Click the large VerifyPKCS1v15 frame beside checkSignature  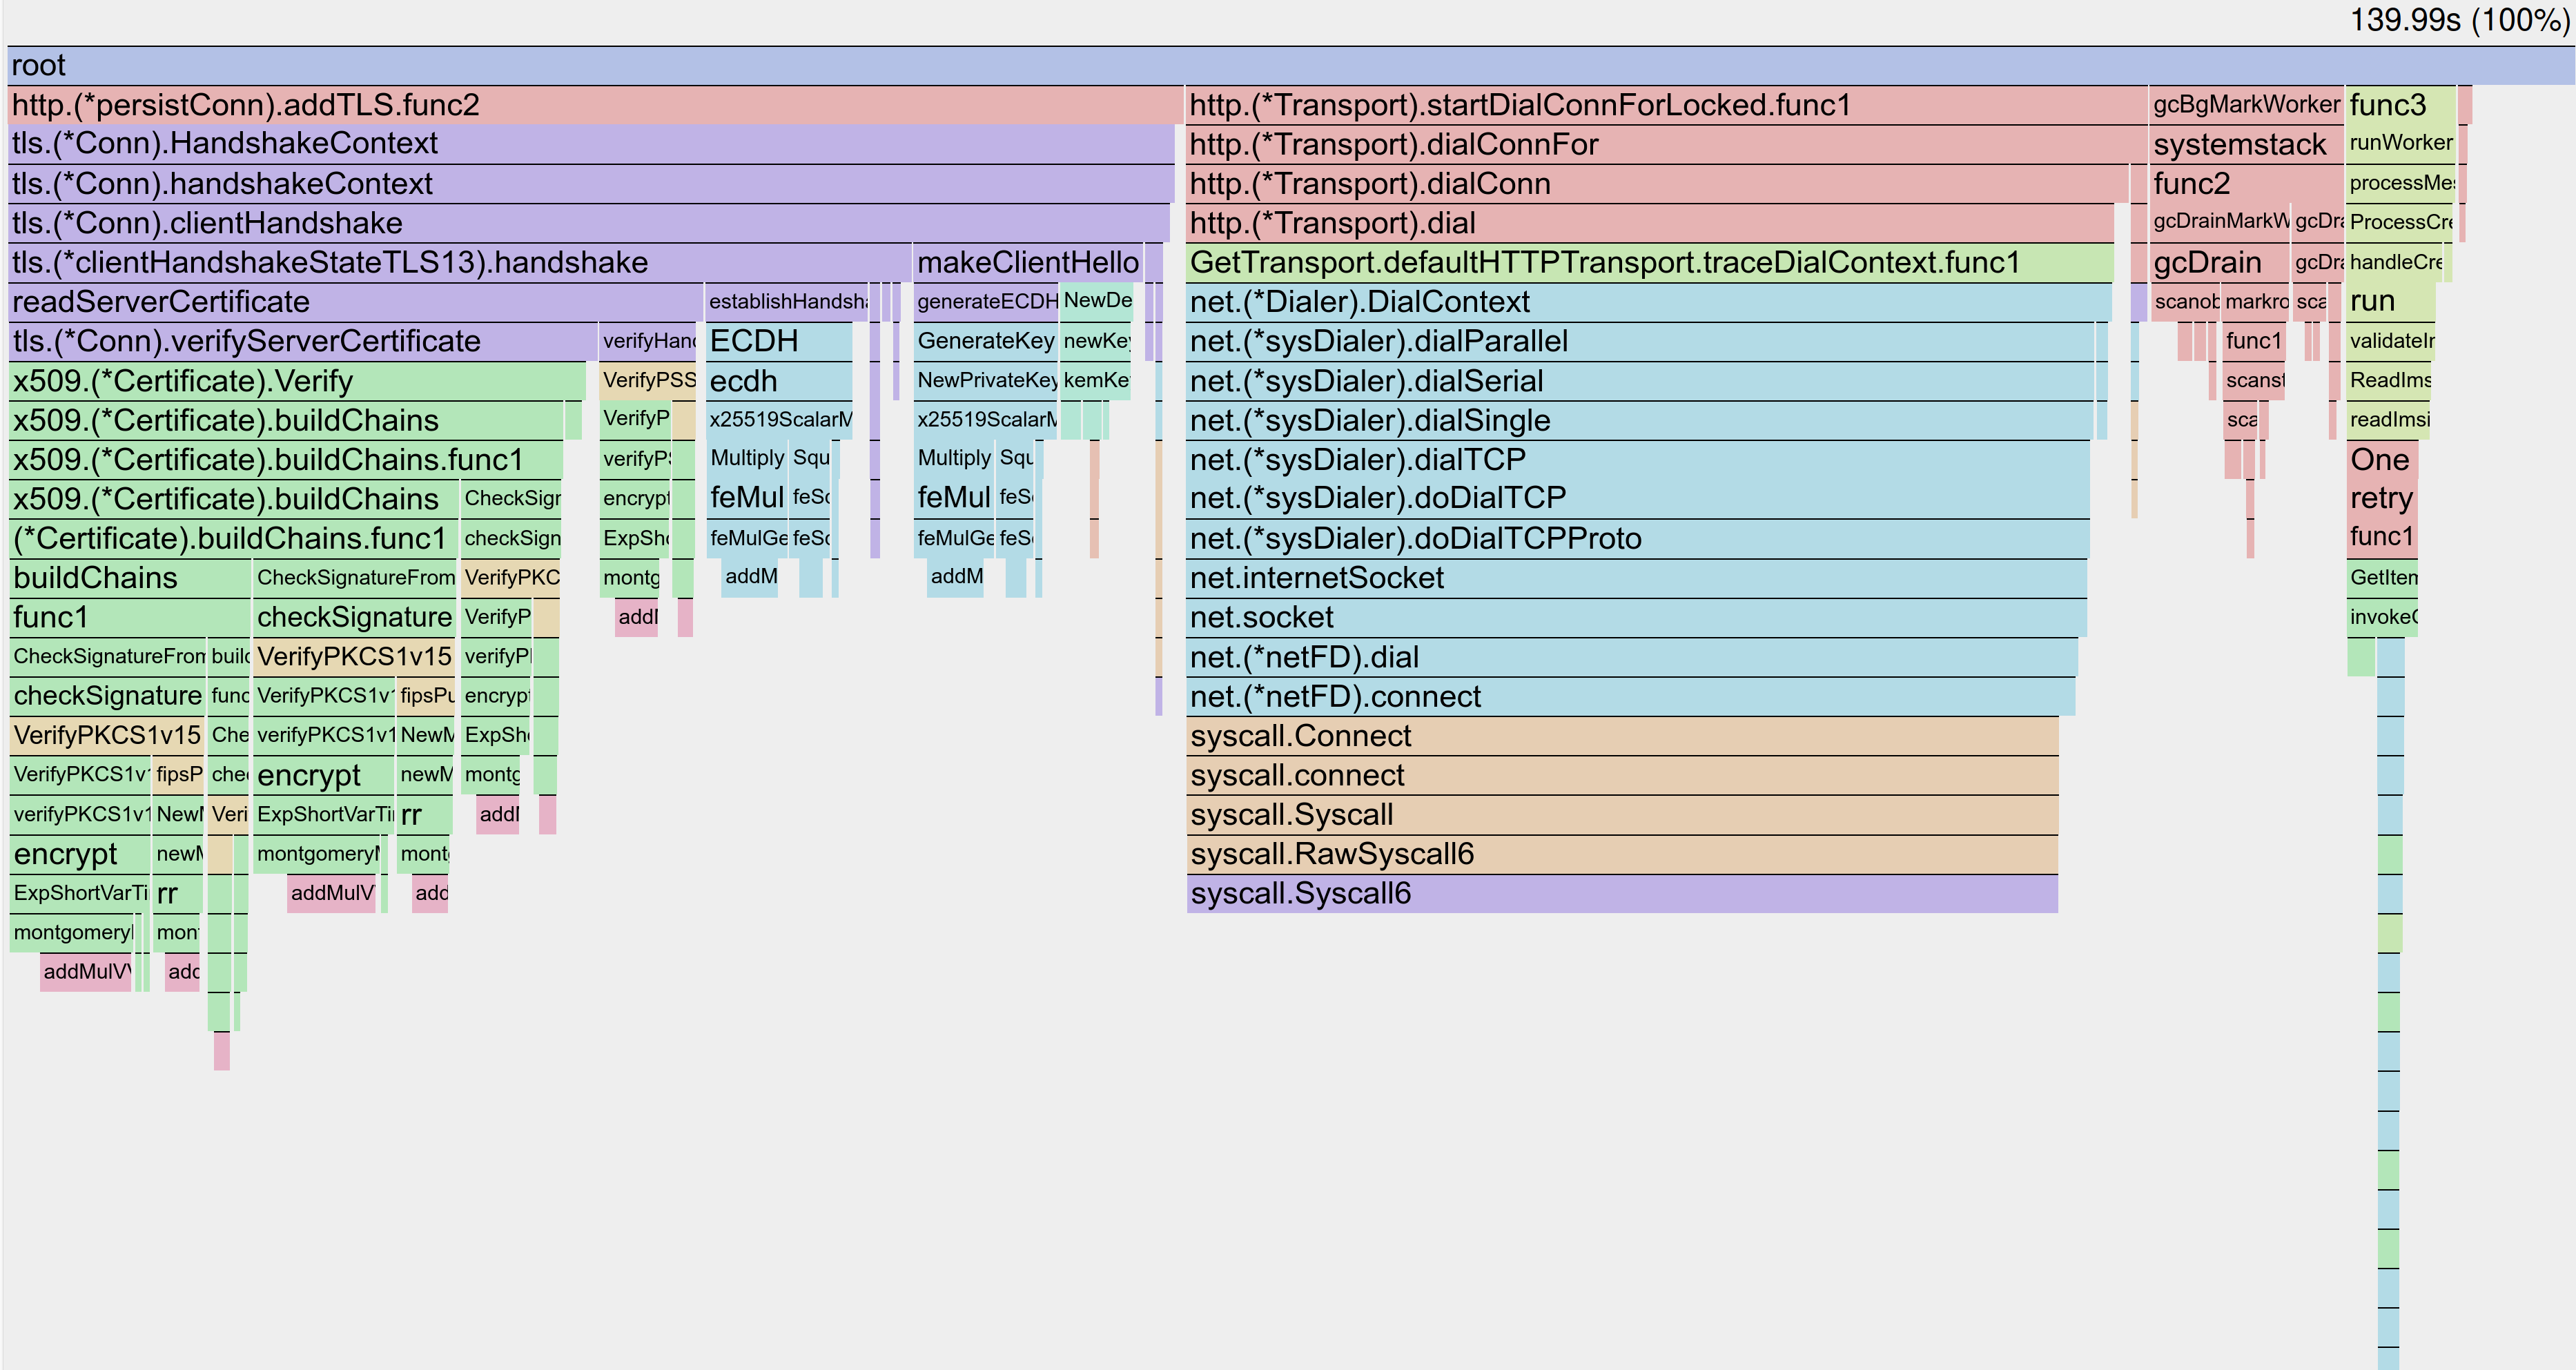tap(354, 657)
